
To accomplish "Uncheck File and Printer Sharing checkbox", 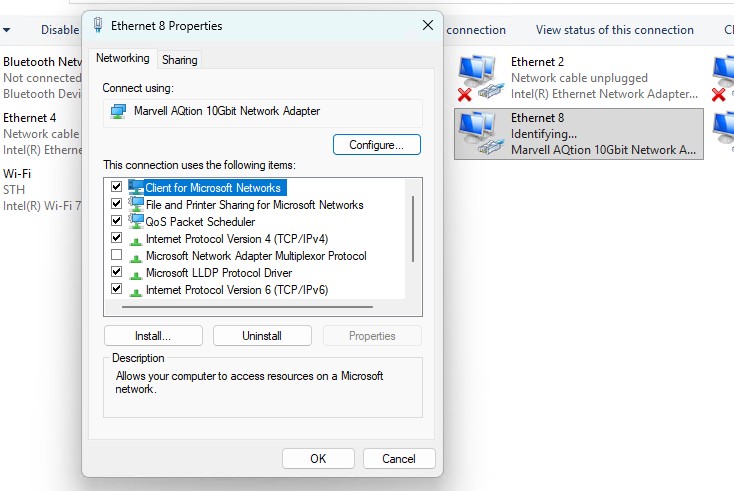I will coord(117,204).
